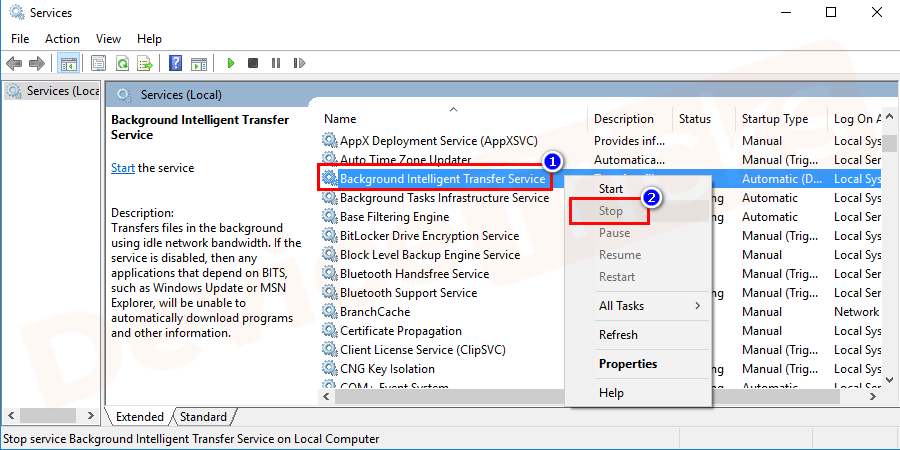Open the Action menu
This screenshot has width=900, height=450.
click(62, 39)
